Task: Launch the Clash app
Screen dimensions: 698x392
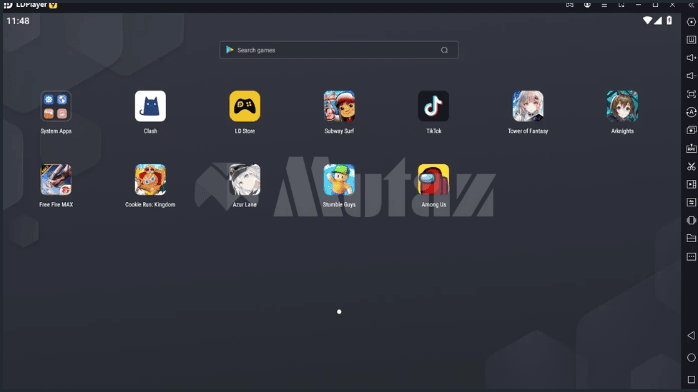Action: (x=150, y=106)
